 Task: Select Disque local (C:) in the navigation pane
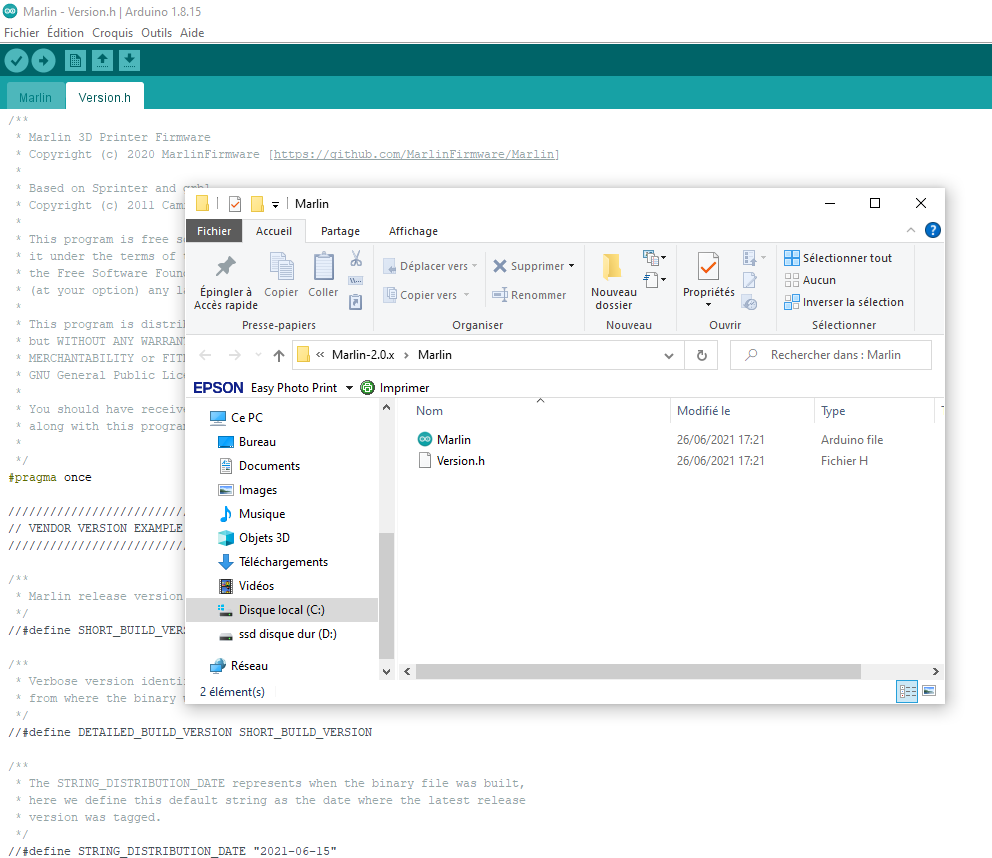[282, 610]
